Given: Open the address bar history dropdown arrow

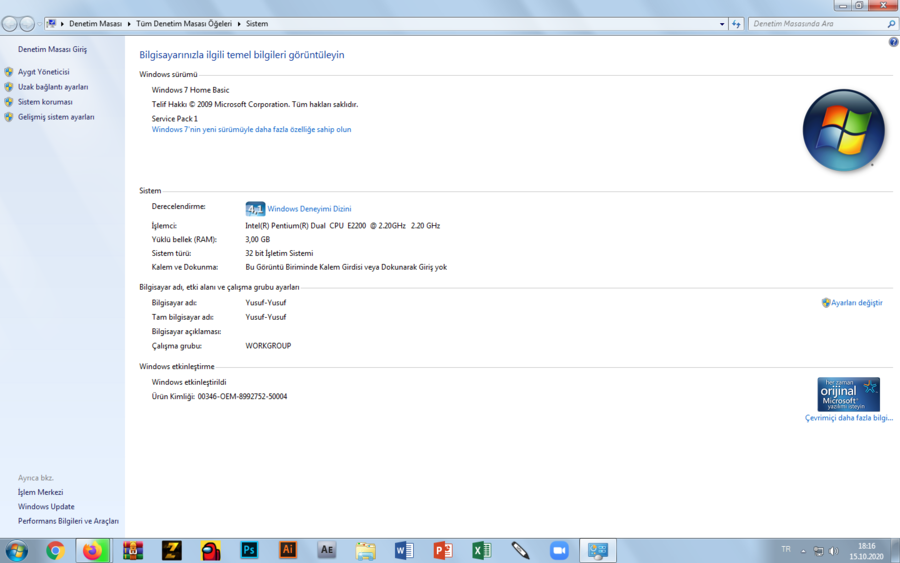Looking at the screenshot, I should 722,24.
